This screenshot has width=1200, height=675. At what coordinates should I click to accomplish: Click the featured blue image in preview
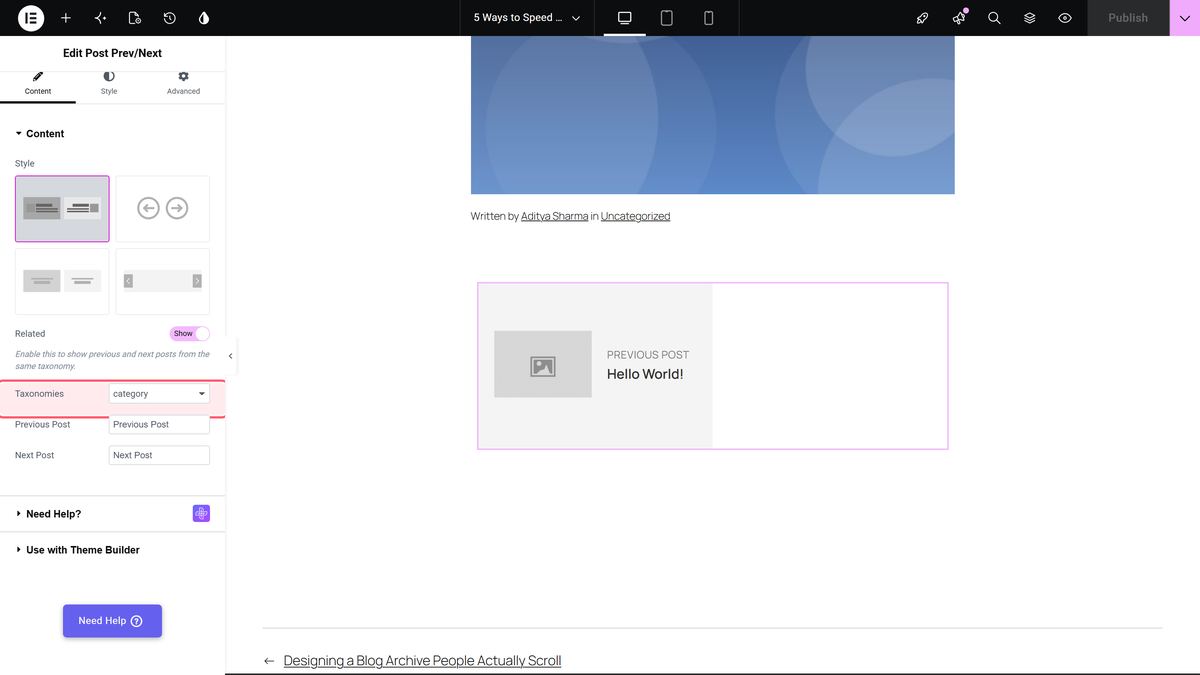coord(713,115)
